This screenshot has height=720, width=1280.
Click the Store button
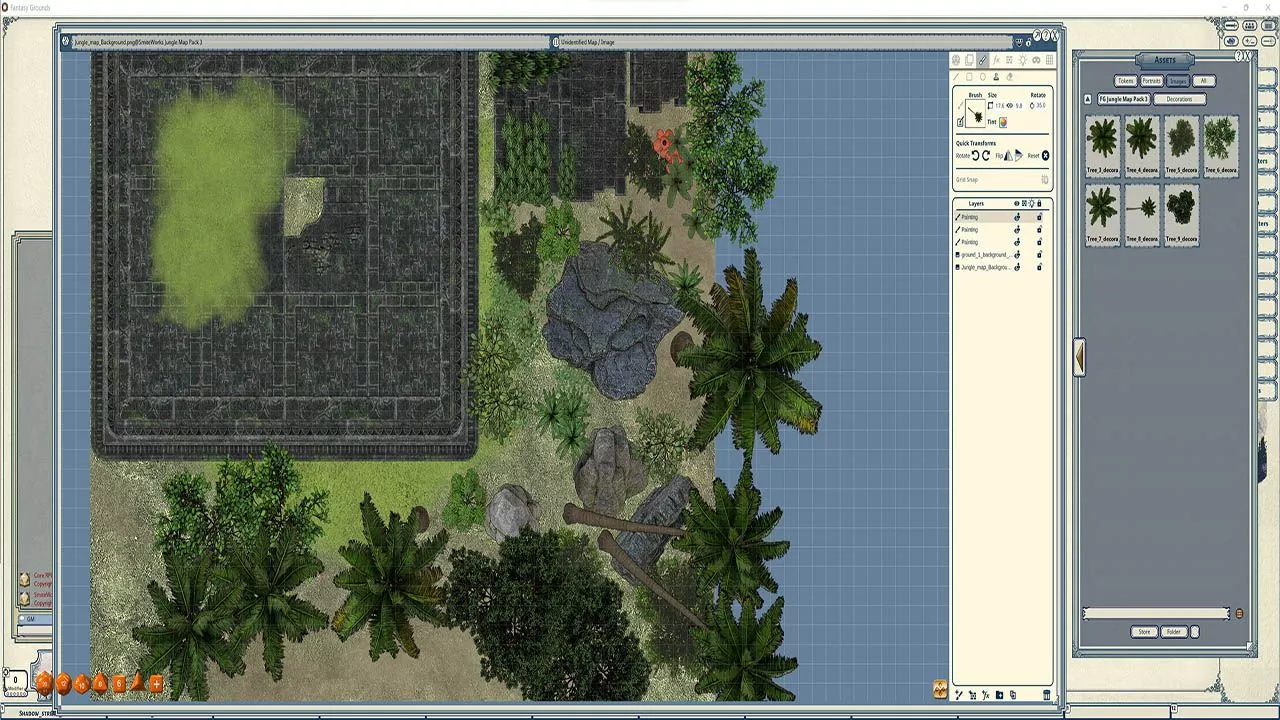[x=1144, y=632]
